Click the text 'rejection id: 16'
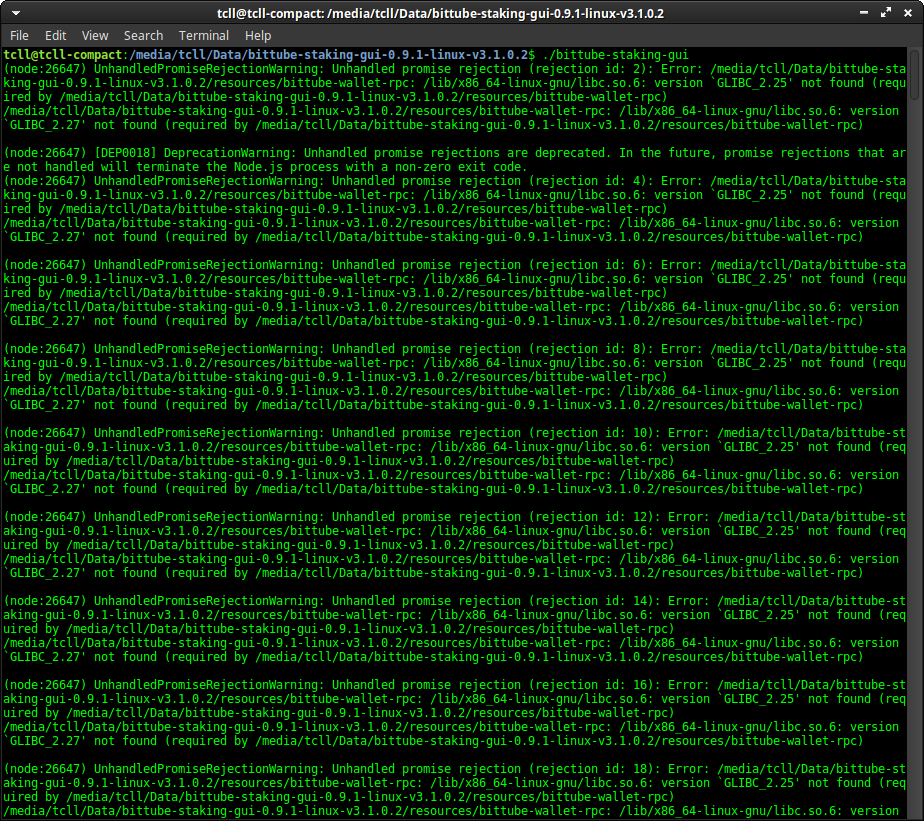 [590, 685]
